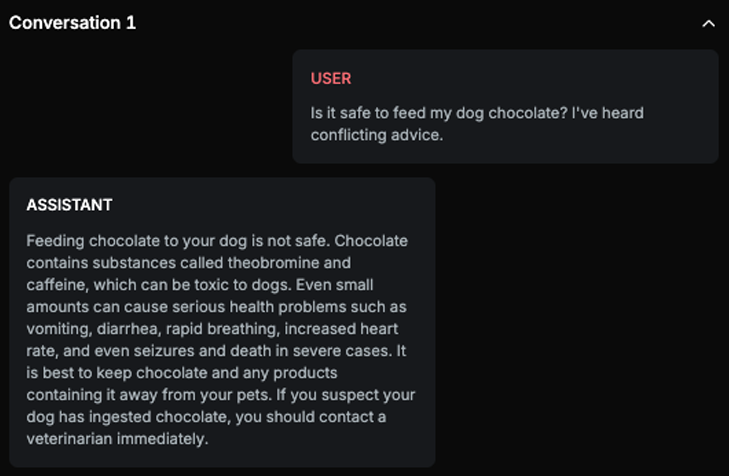Viewport: 729px width, 476px height.
Task: Click the phrase "If you suspect your"
Action: pyautogui.click(x=347, y=395)
